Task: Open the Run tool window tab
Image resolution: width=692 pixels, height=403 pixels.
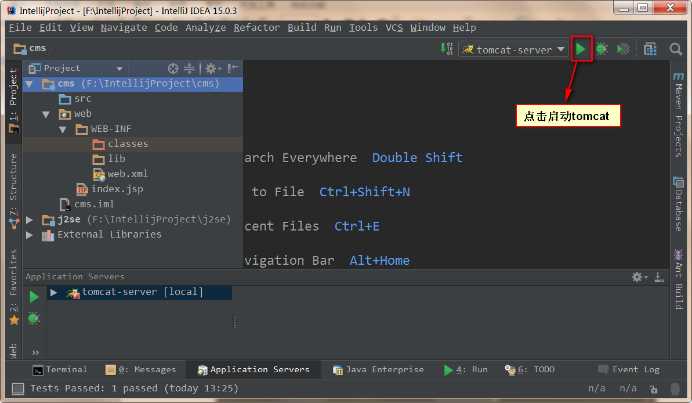Action: 466,369
